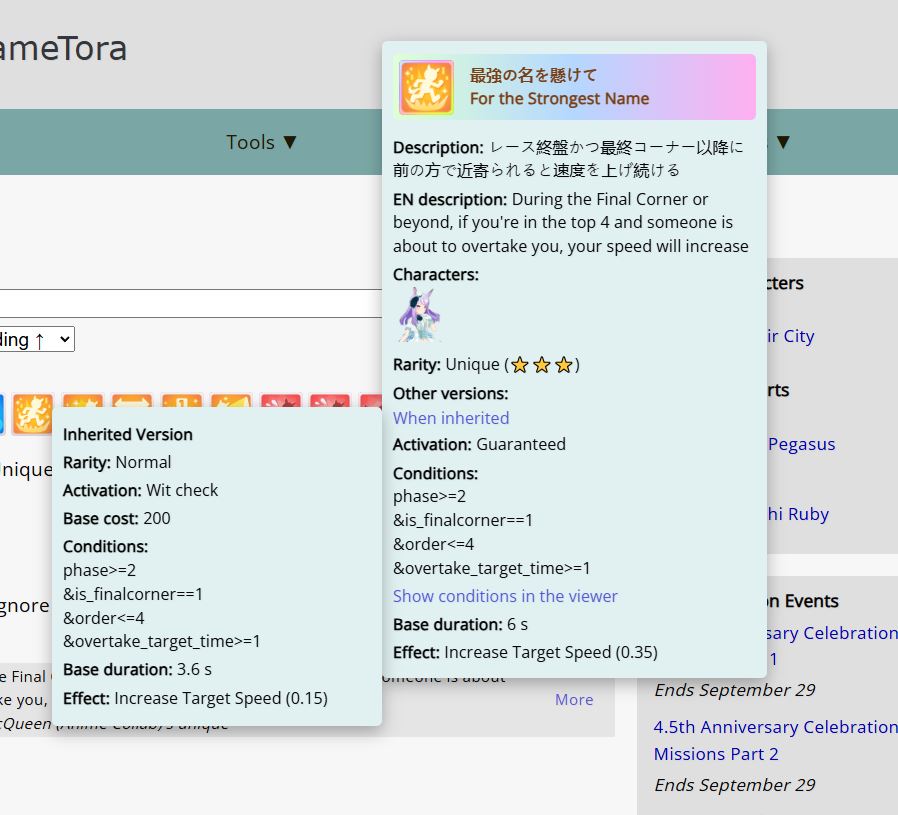Click the 'Inherited Version' heading
The image size is (898, 815).
coord(128,434)
